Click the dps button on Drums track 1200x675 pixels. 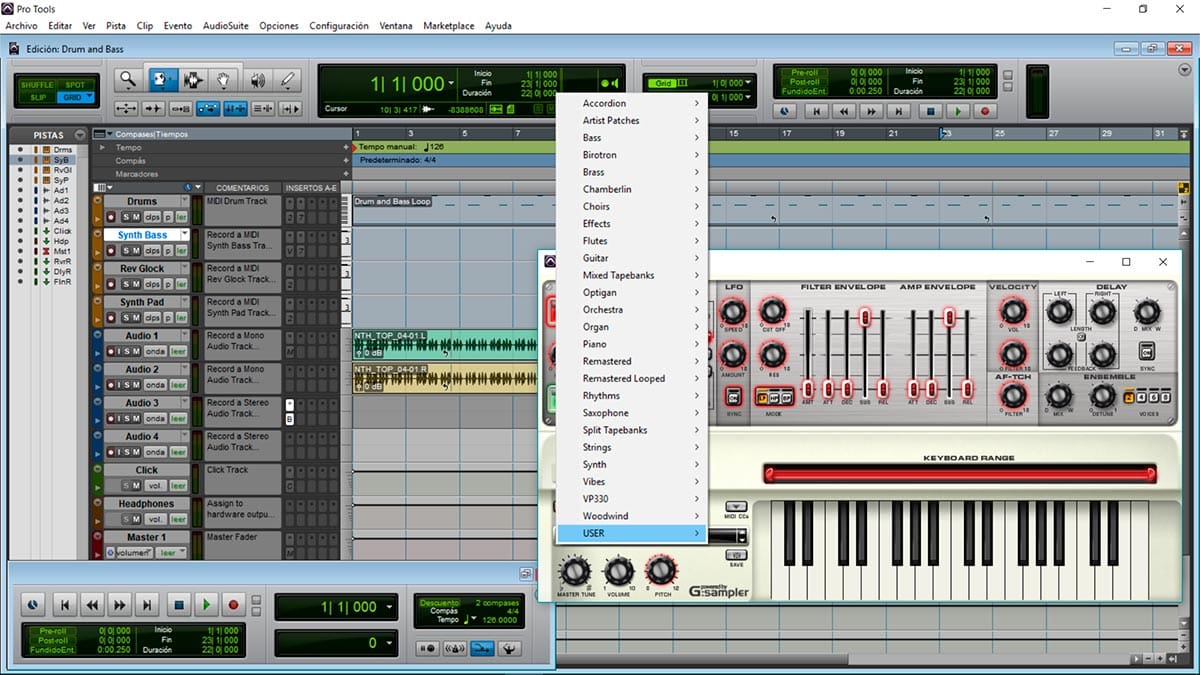pos(152,217)
